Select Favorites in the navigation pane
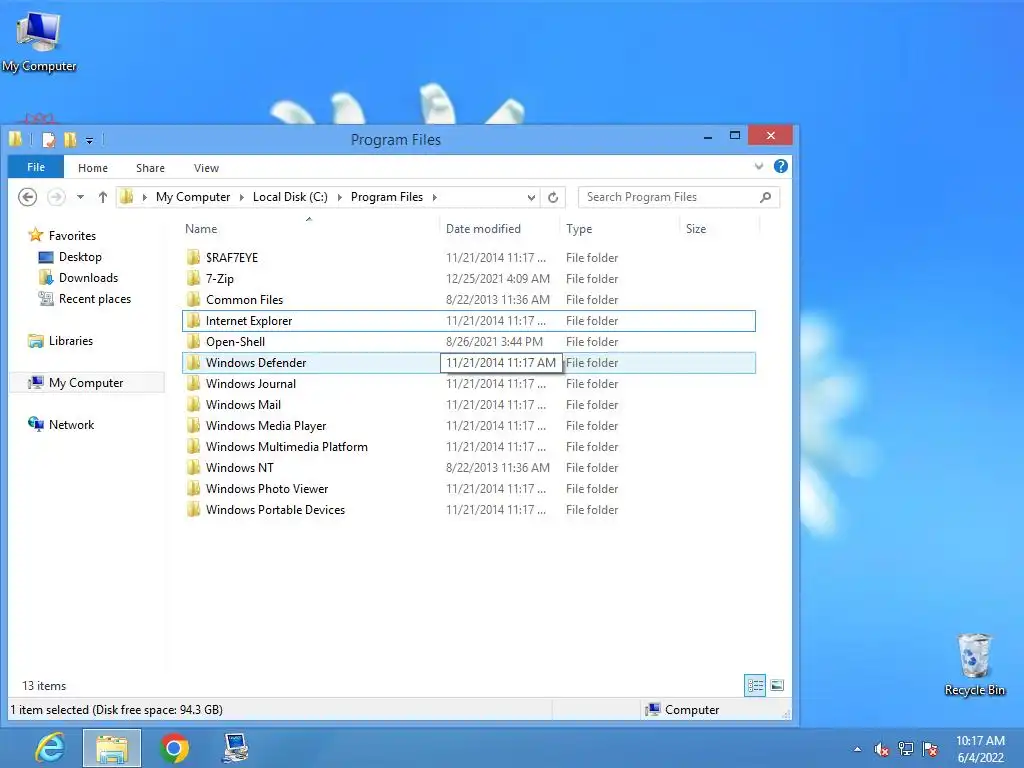 point(63,235)
